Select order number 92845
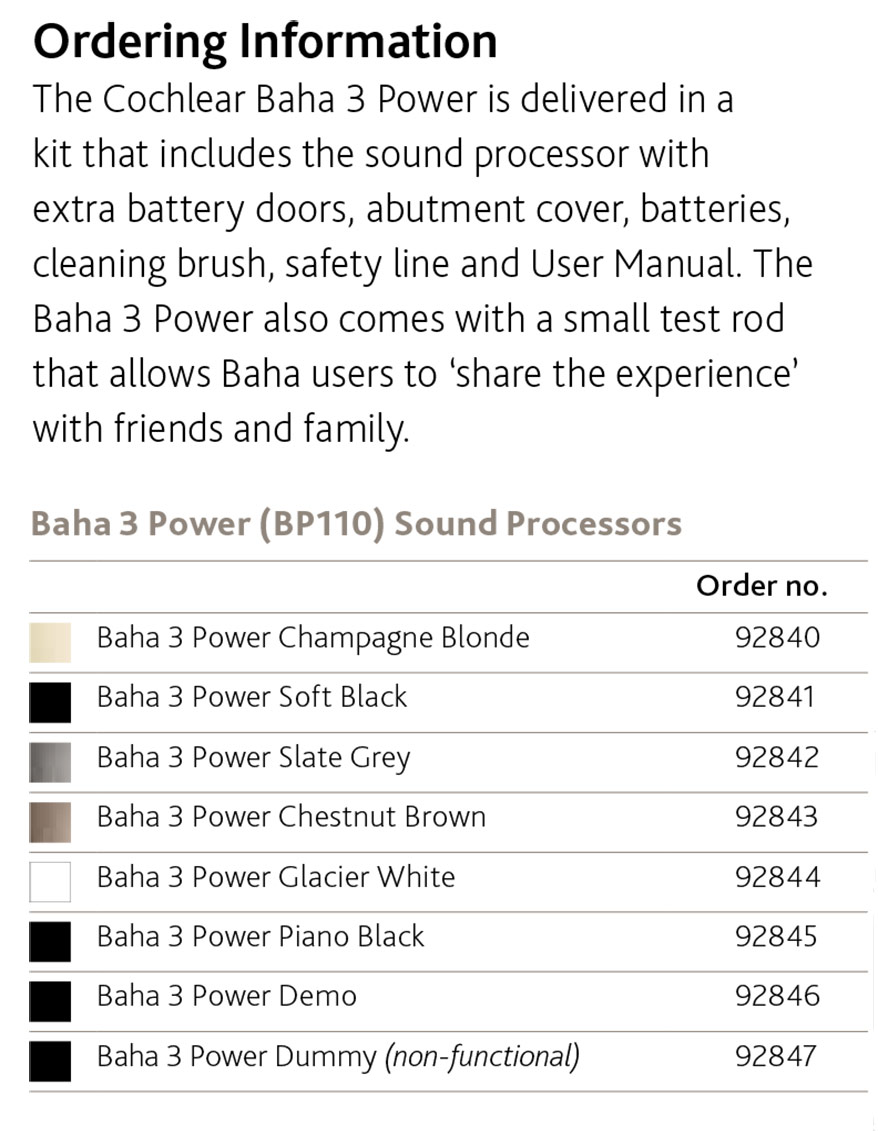This screenshot has height=1131, width=878. coord(777,936)
